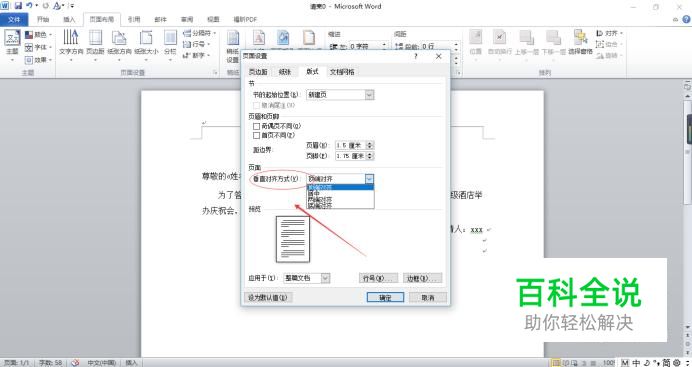The width and height of the screenshot is (692, 367).
Task: Select 居中 in the alignment list
Action: point(340,193)
